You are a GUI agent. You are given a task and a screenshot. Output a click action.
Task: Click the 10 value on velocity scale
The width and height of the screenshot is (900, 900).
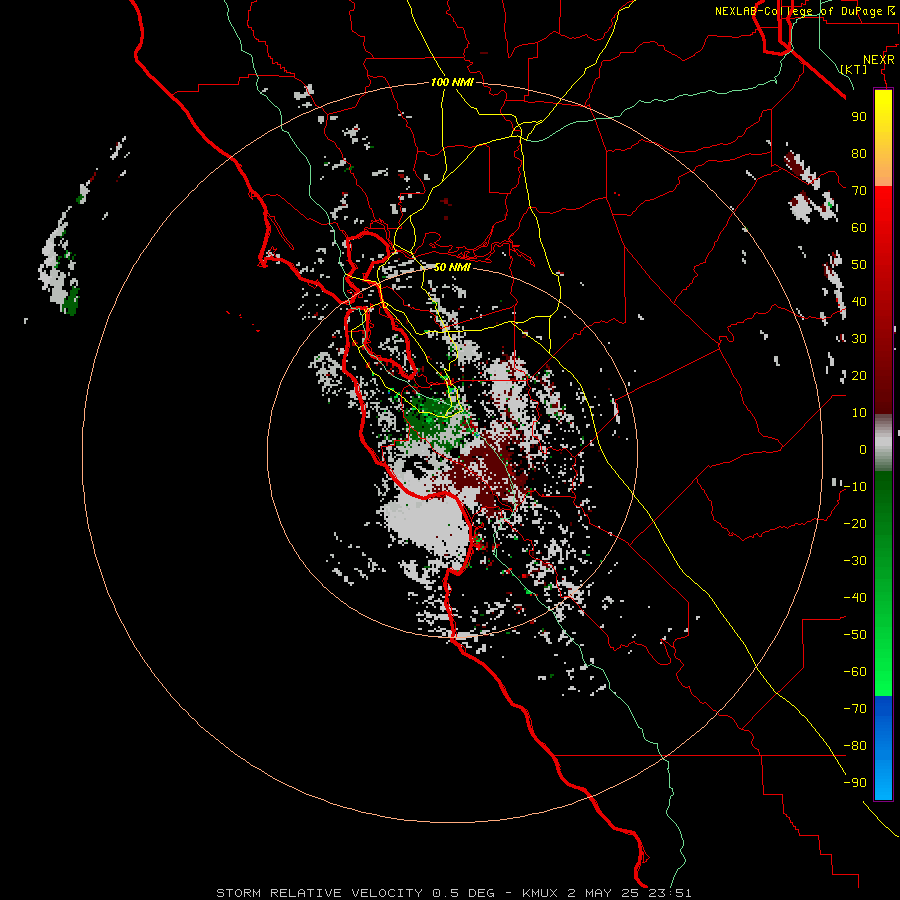click(859, 413)
